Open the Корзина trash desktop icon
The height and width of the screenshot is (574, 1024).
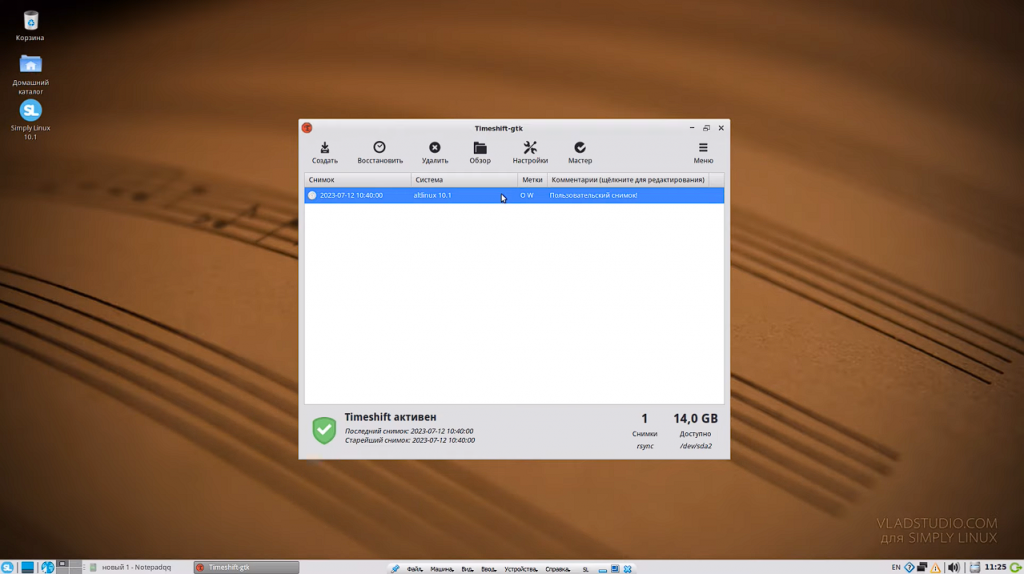pyautogui.click(x=30, y=27)
